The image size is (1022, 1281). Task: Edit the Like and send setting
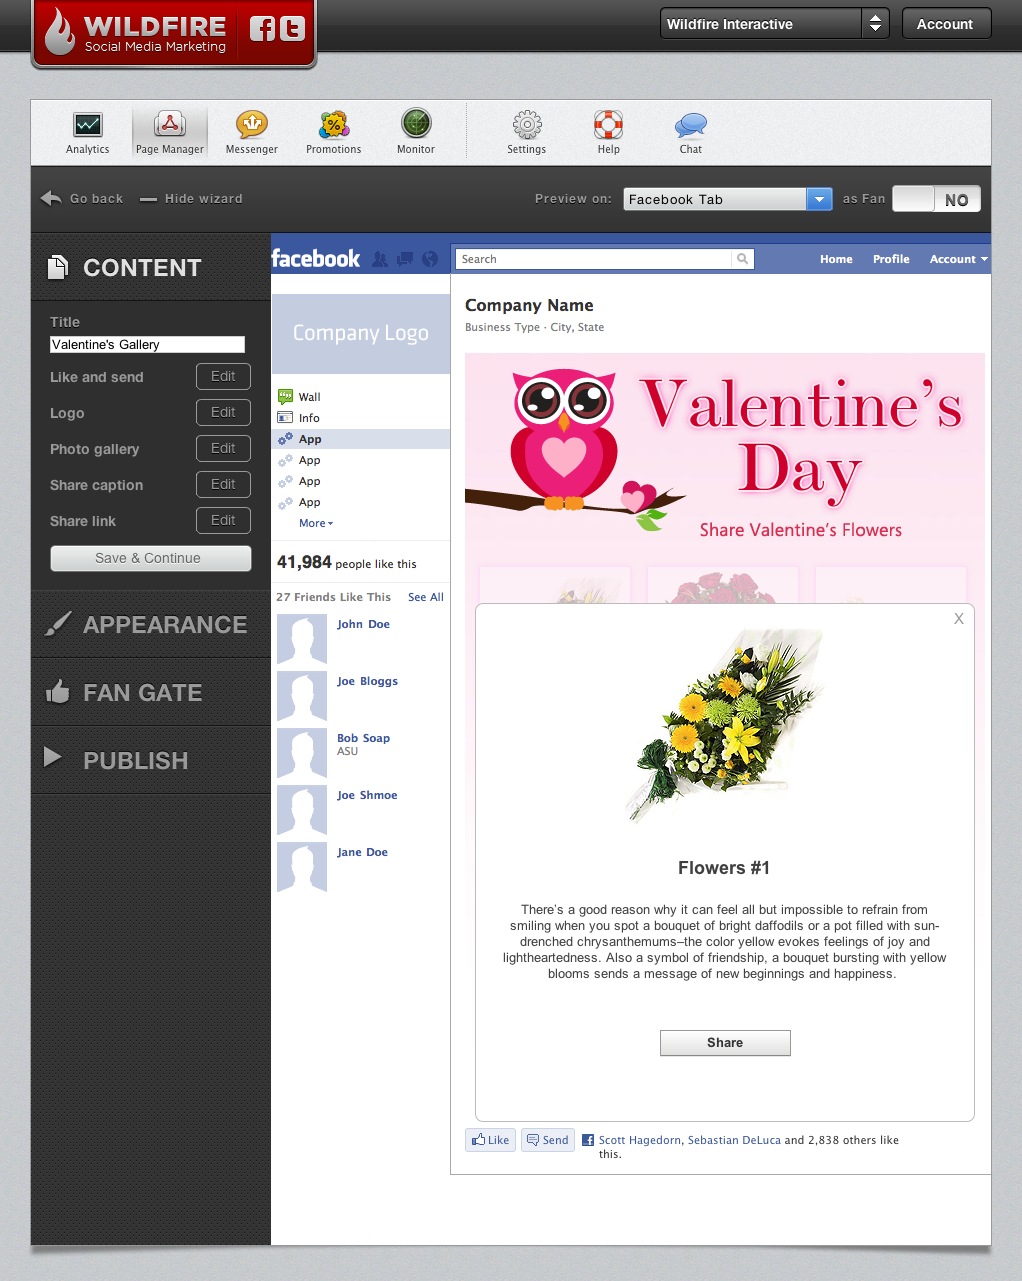click(x=223, y=377)
